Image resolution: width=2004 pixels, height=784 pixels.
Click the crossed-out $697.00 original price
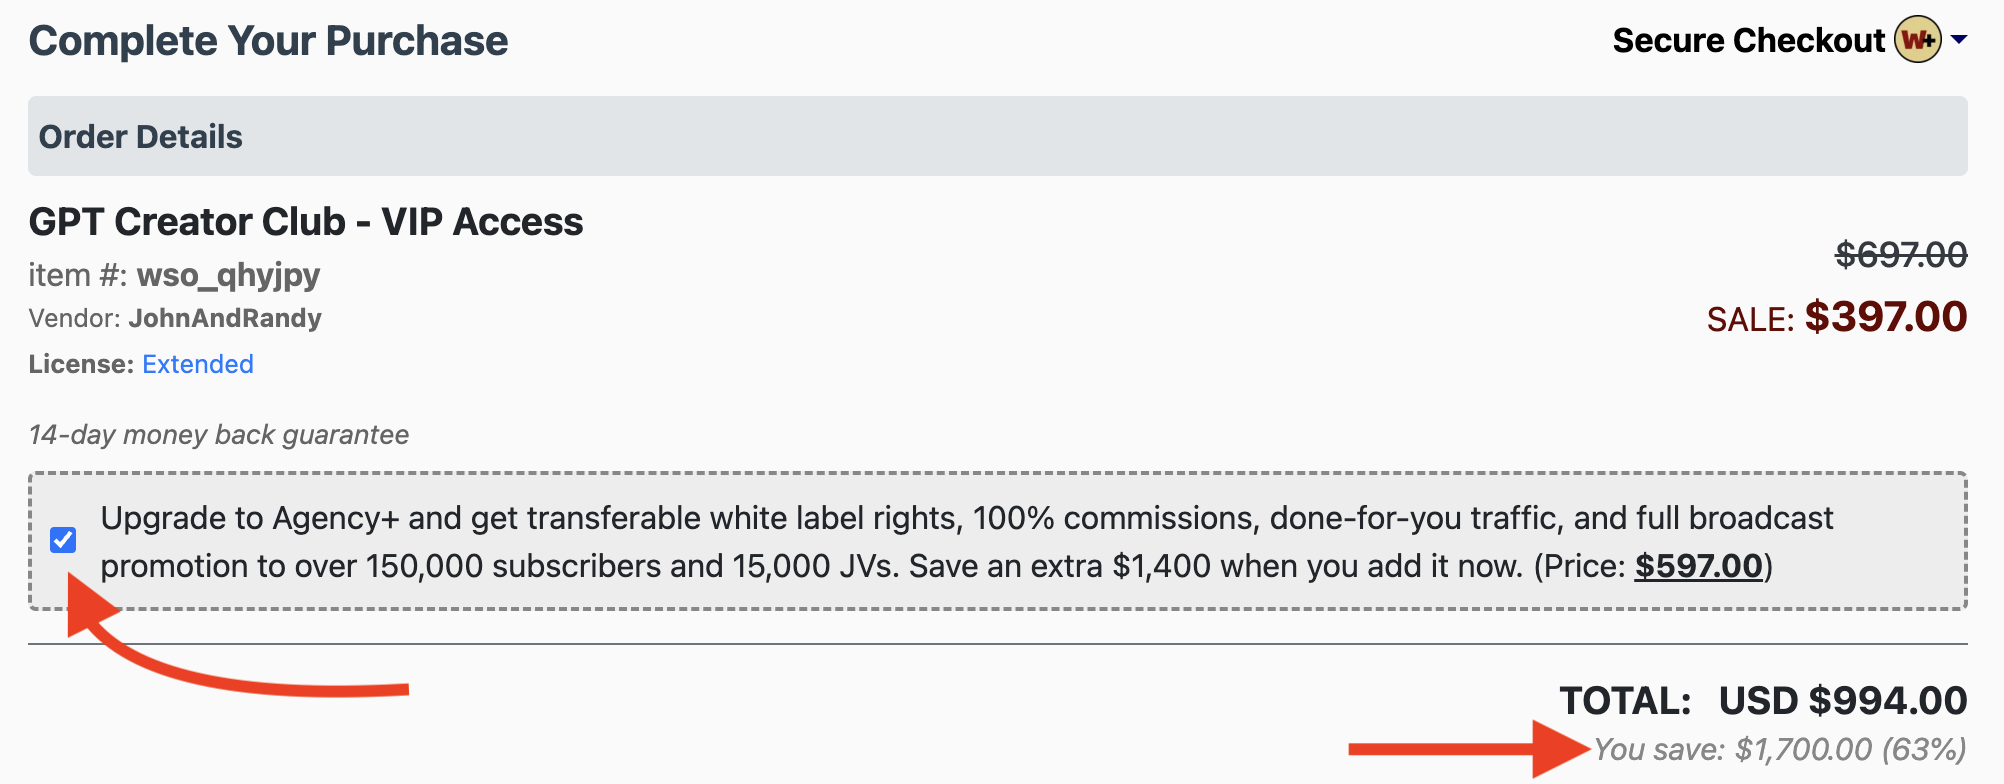pyautogui.click(x=1901, y=255)
